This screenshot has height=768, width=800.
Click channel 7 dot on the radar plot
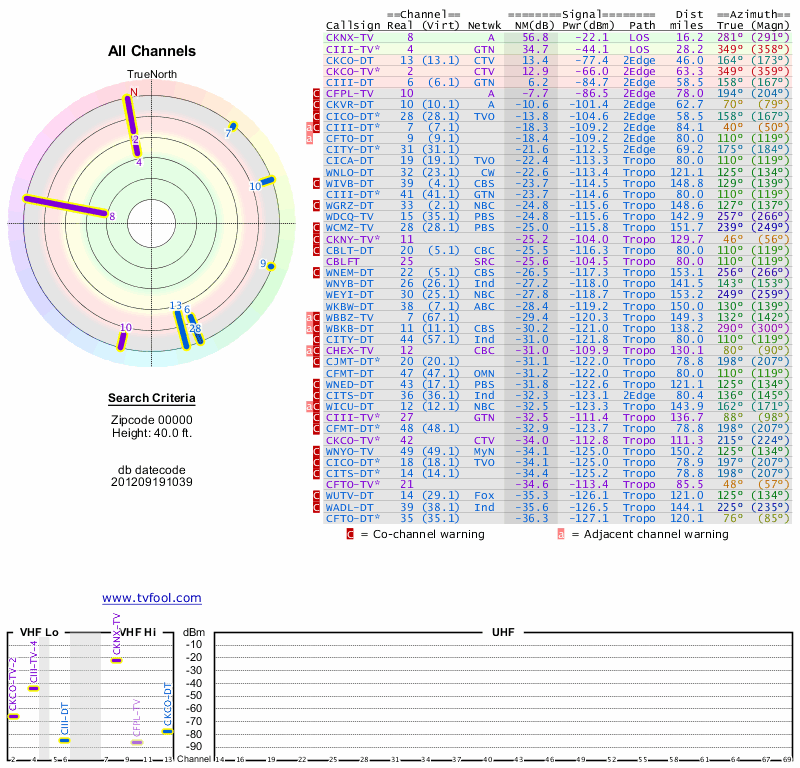point(232,126)
